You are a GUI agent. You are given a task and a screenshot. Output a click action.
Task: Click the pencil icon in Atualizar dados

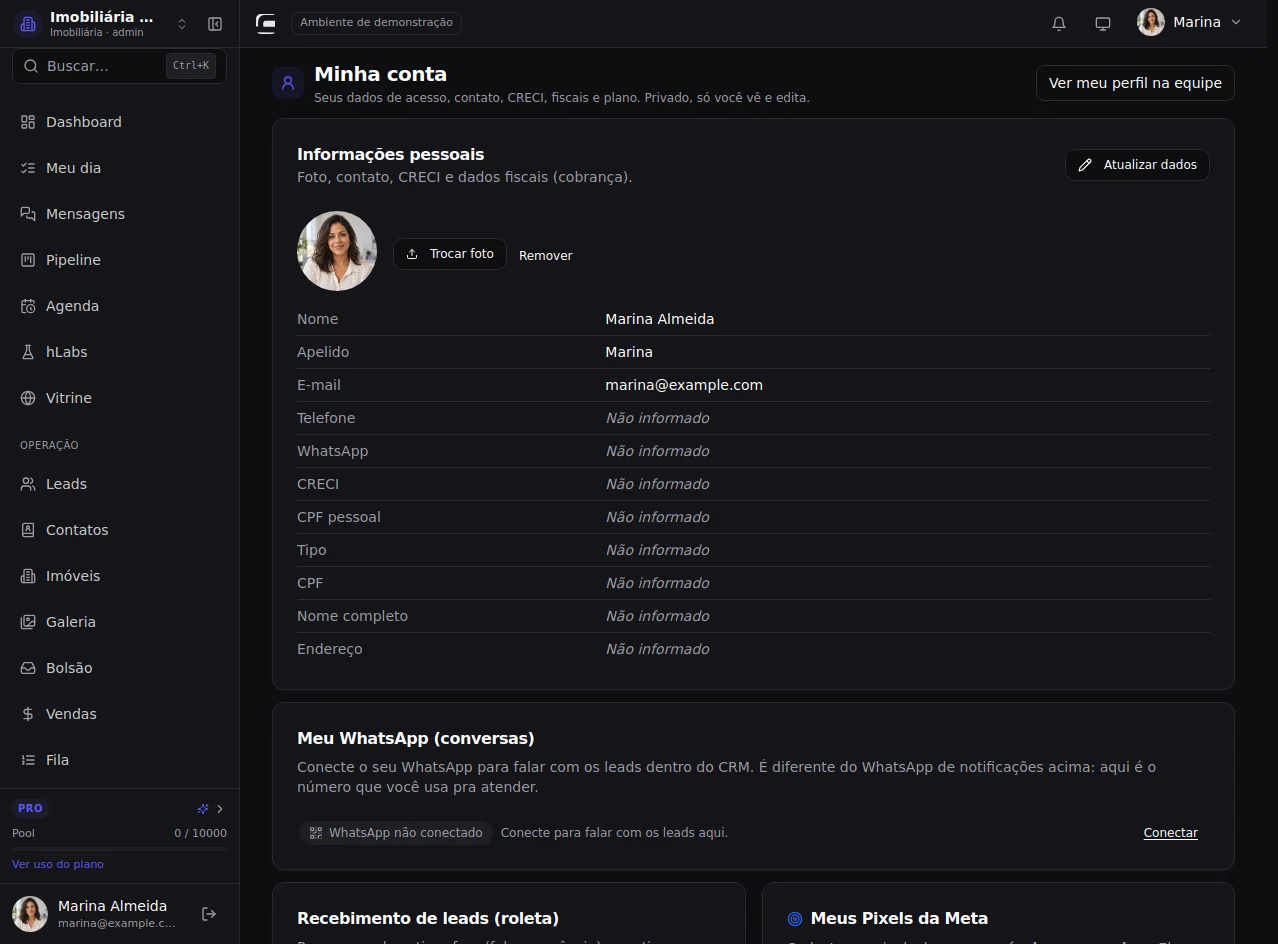(x=1085, y=165)
